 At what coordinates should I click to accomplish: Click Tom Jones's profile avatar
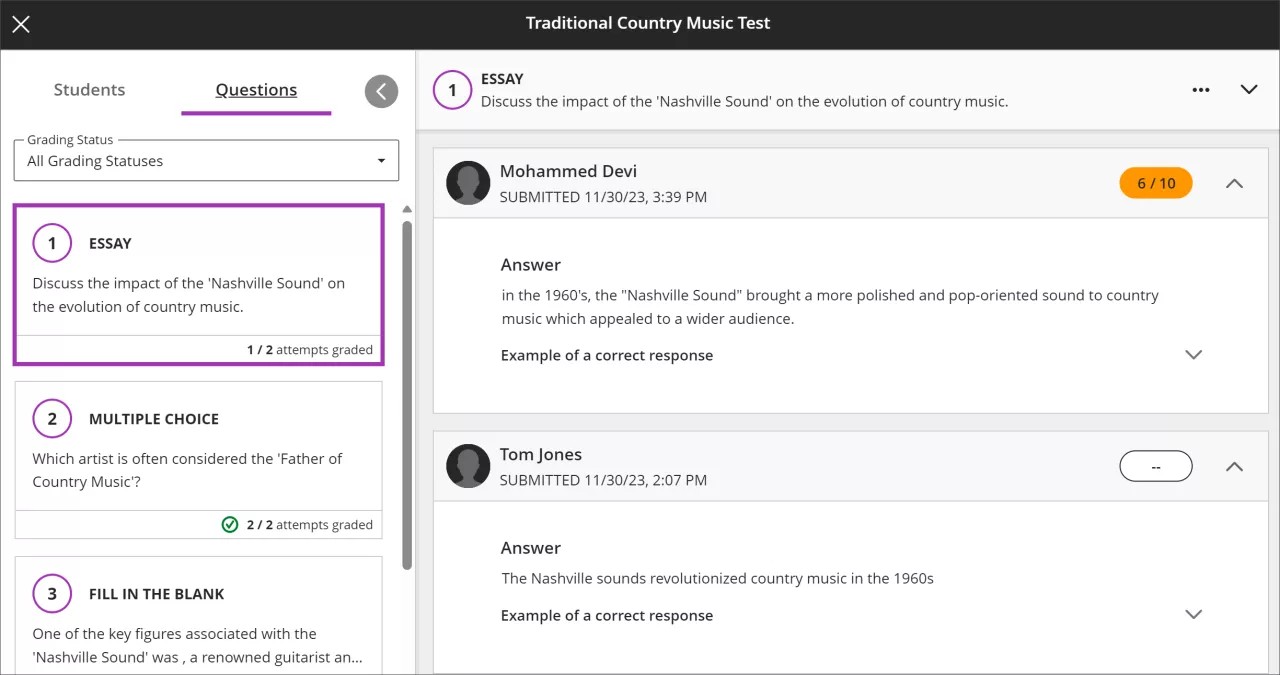click(468, 466)
